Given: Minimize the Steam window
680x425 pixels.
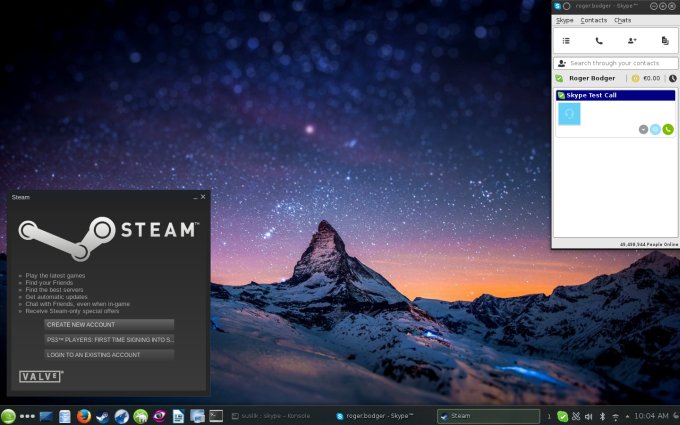Looking at the screenshot, I should point(195,197).
